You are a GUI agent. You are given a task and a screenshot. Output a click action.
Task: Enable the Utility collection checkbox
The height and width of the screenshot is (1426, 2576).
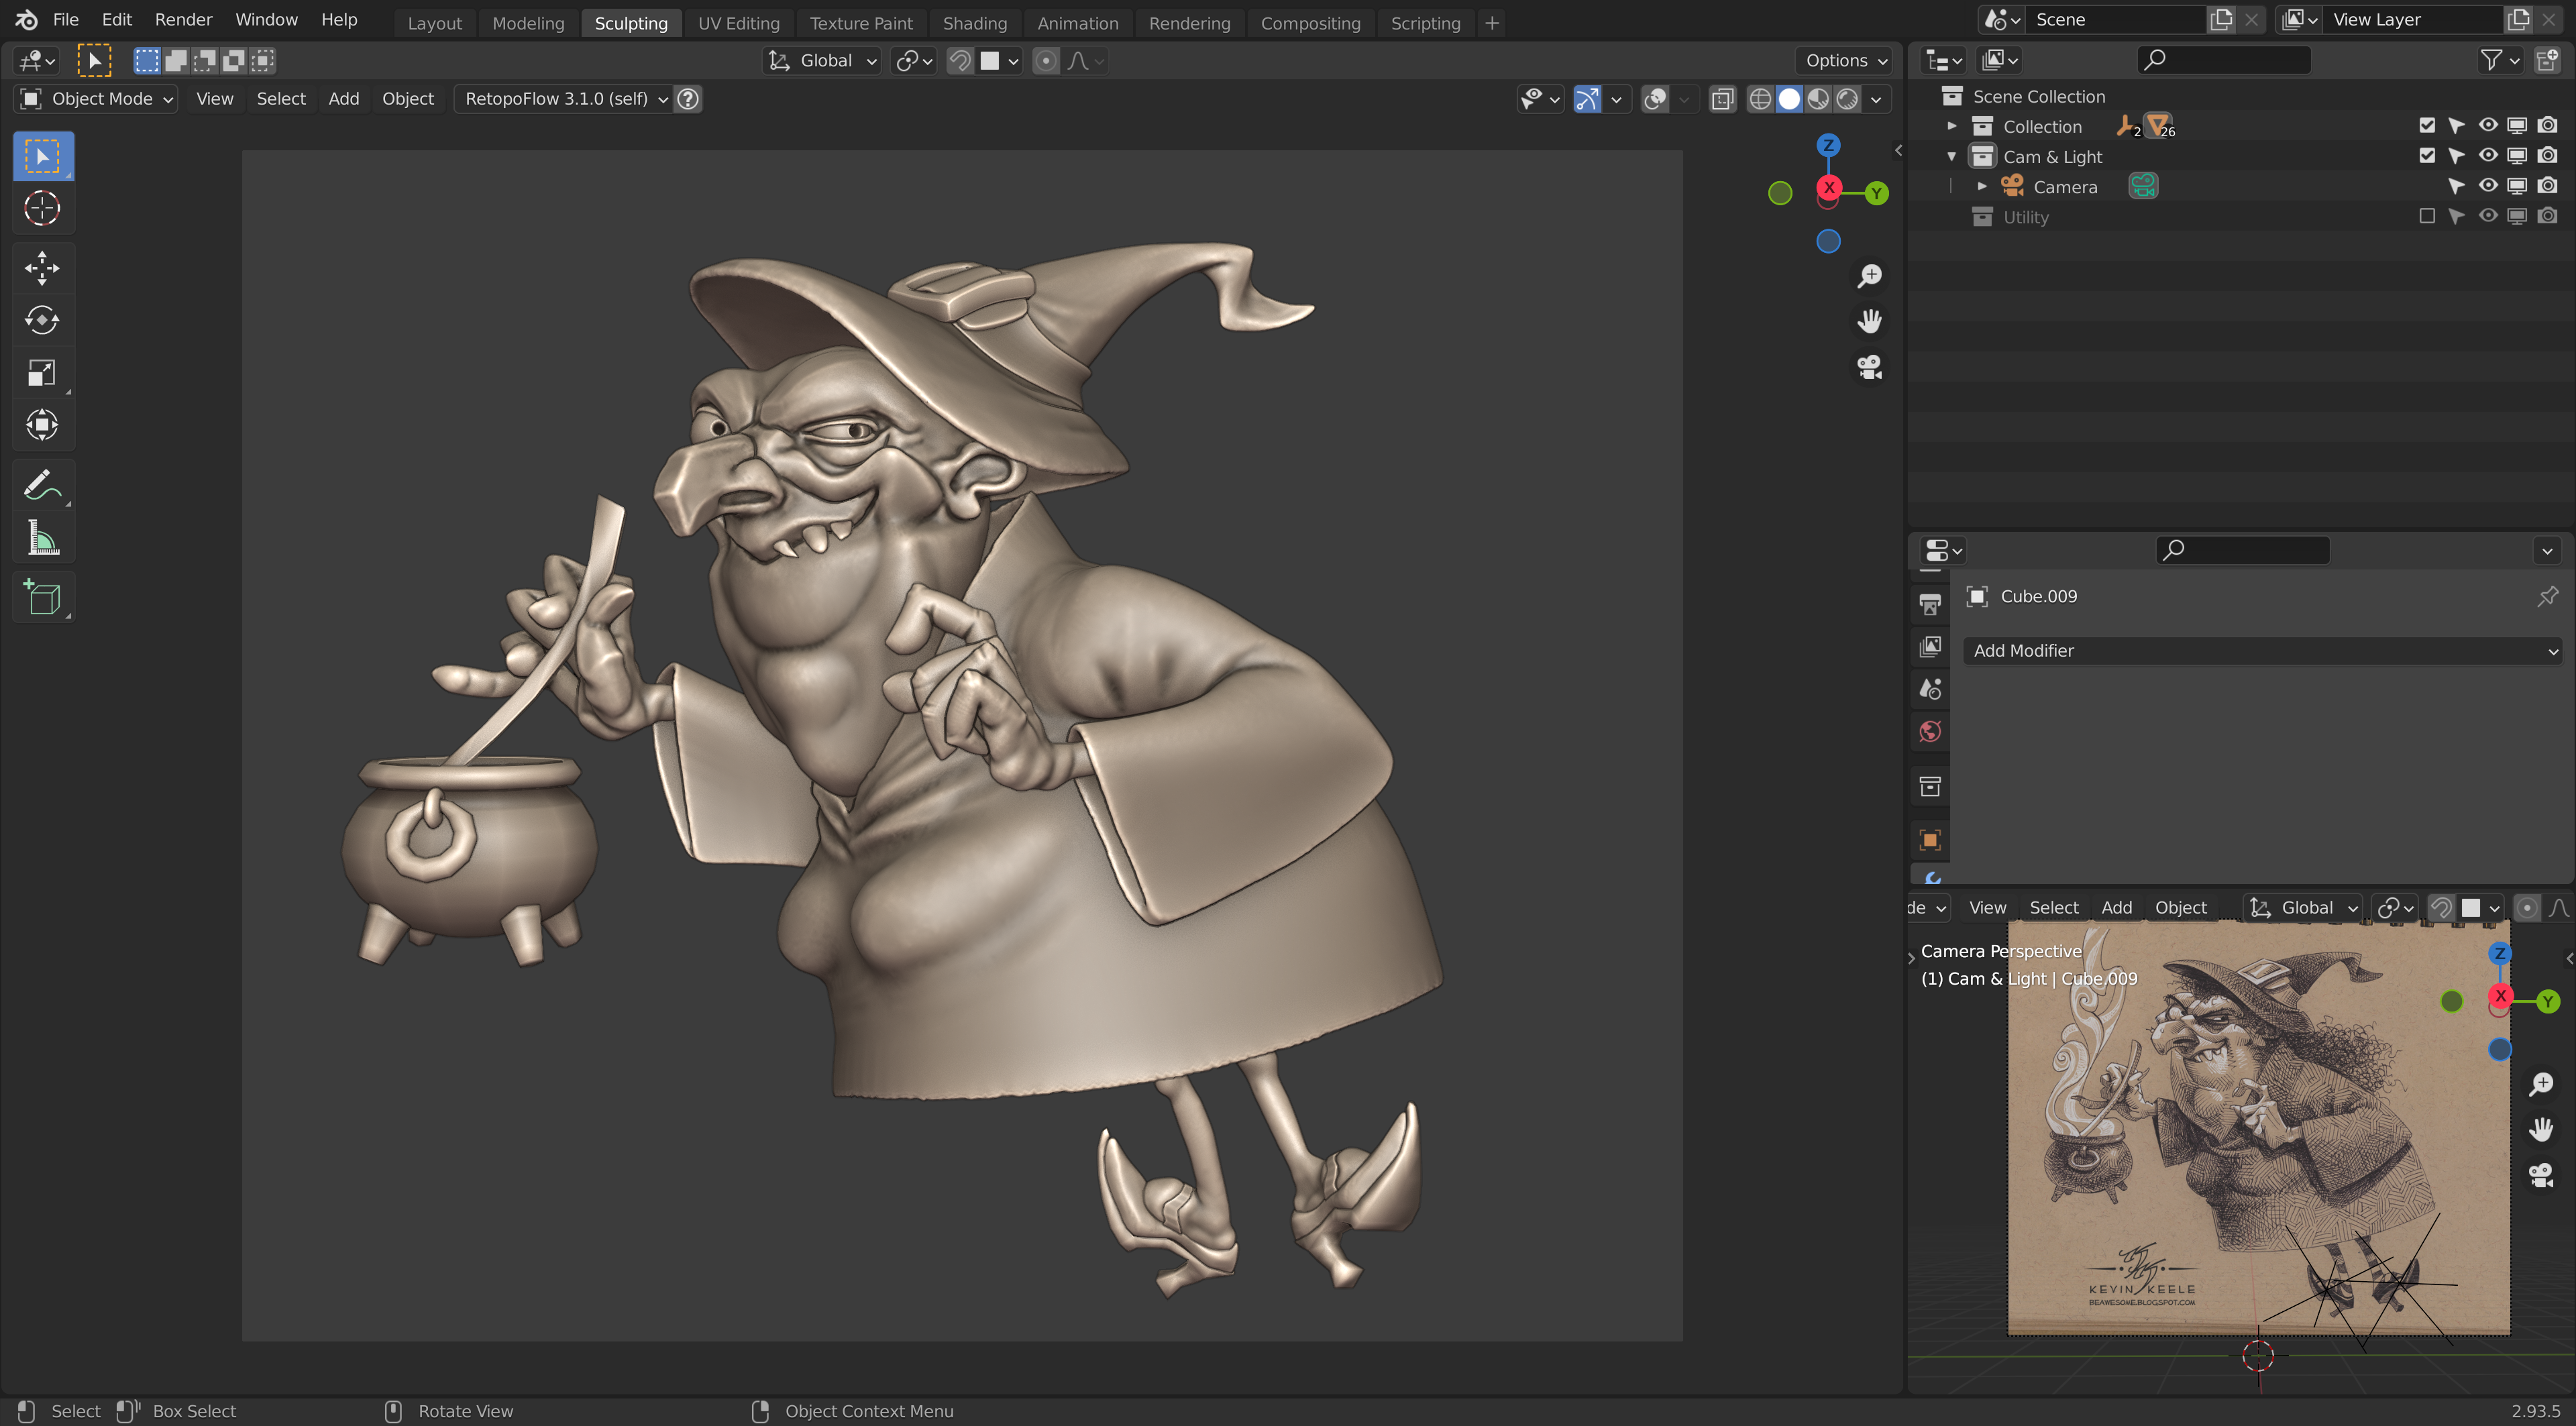tap(2427, 217)
